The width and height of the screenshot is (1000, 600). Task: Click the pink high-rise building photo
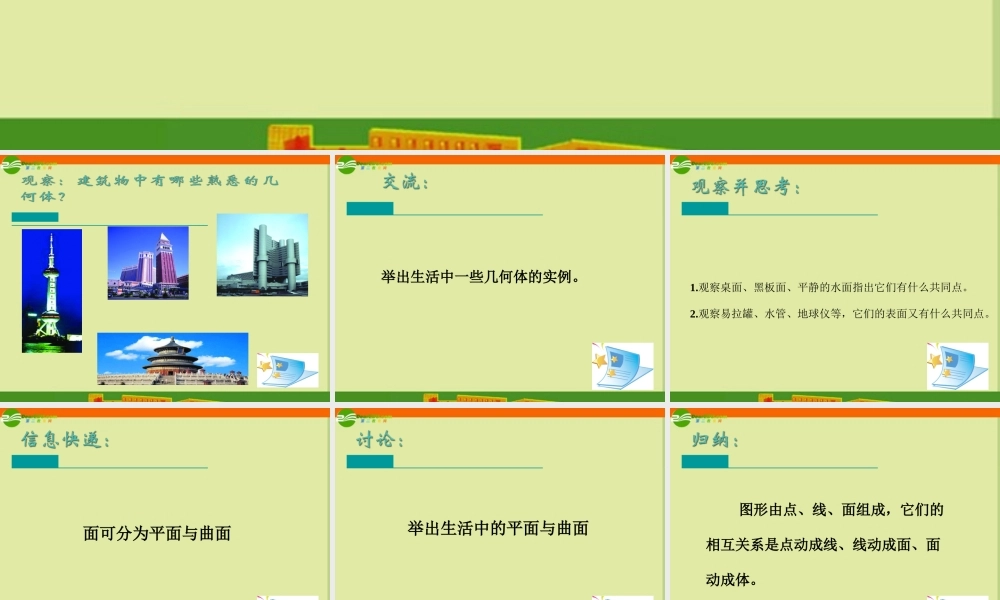pos(148,263)
